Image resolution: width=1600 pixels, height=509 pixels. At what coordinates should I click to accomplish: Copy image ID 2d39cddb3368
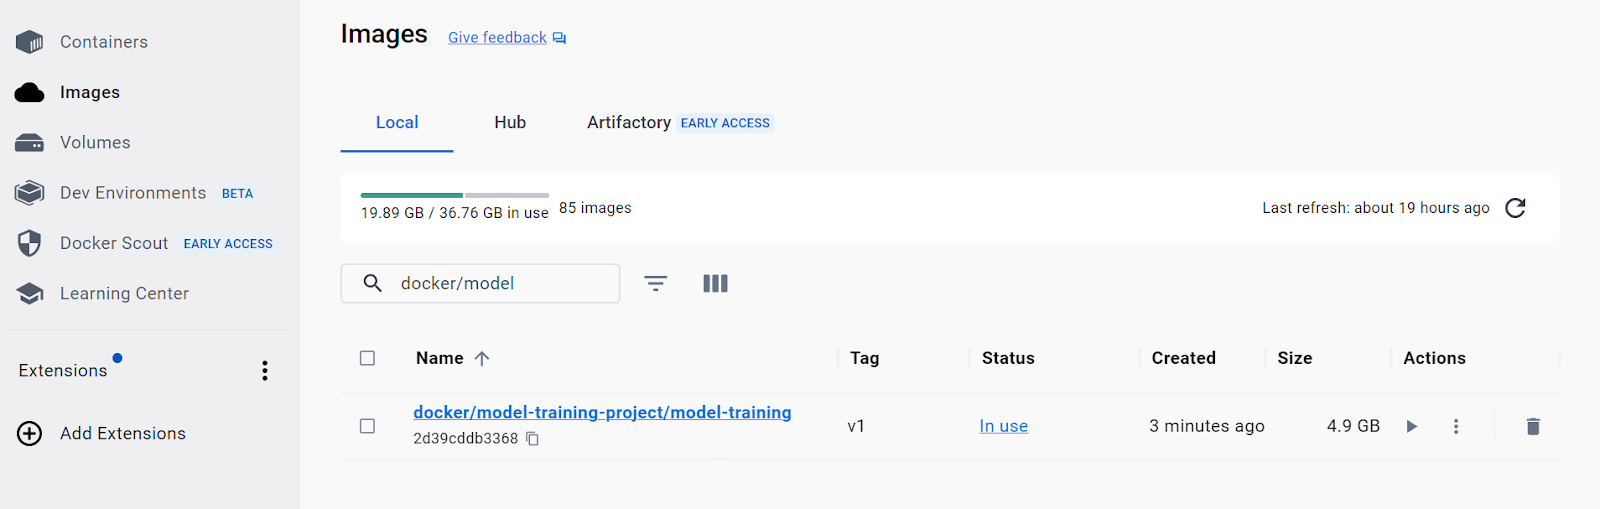[533, 439]
